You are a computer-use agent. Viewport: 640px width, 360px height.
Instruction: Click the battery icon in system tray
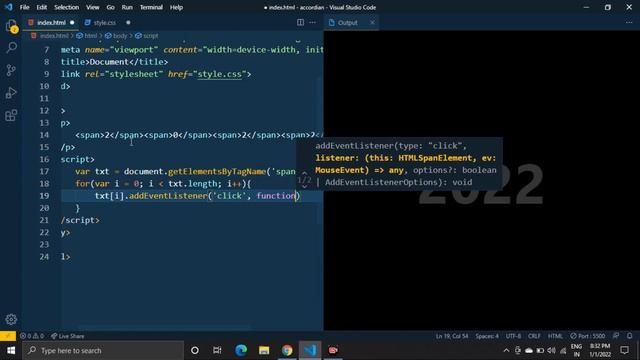coord(540,351)
